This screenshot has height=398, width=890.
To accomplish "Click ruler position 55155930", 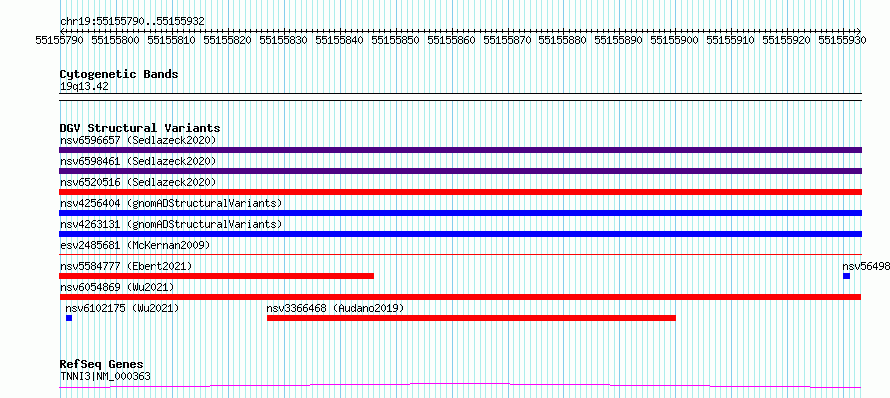I will coord(843,40).
